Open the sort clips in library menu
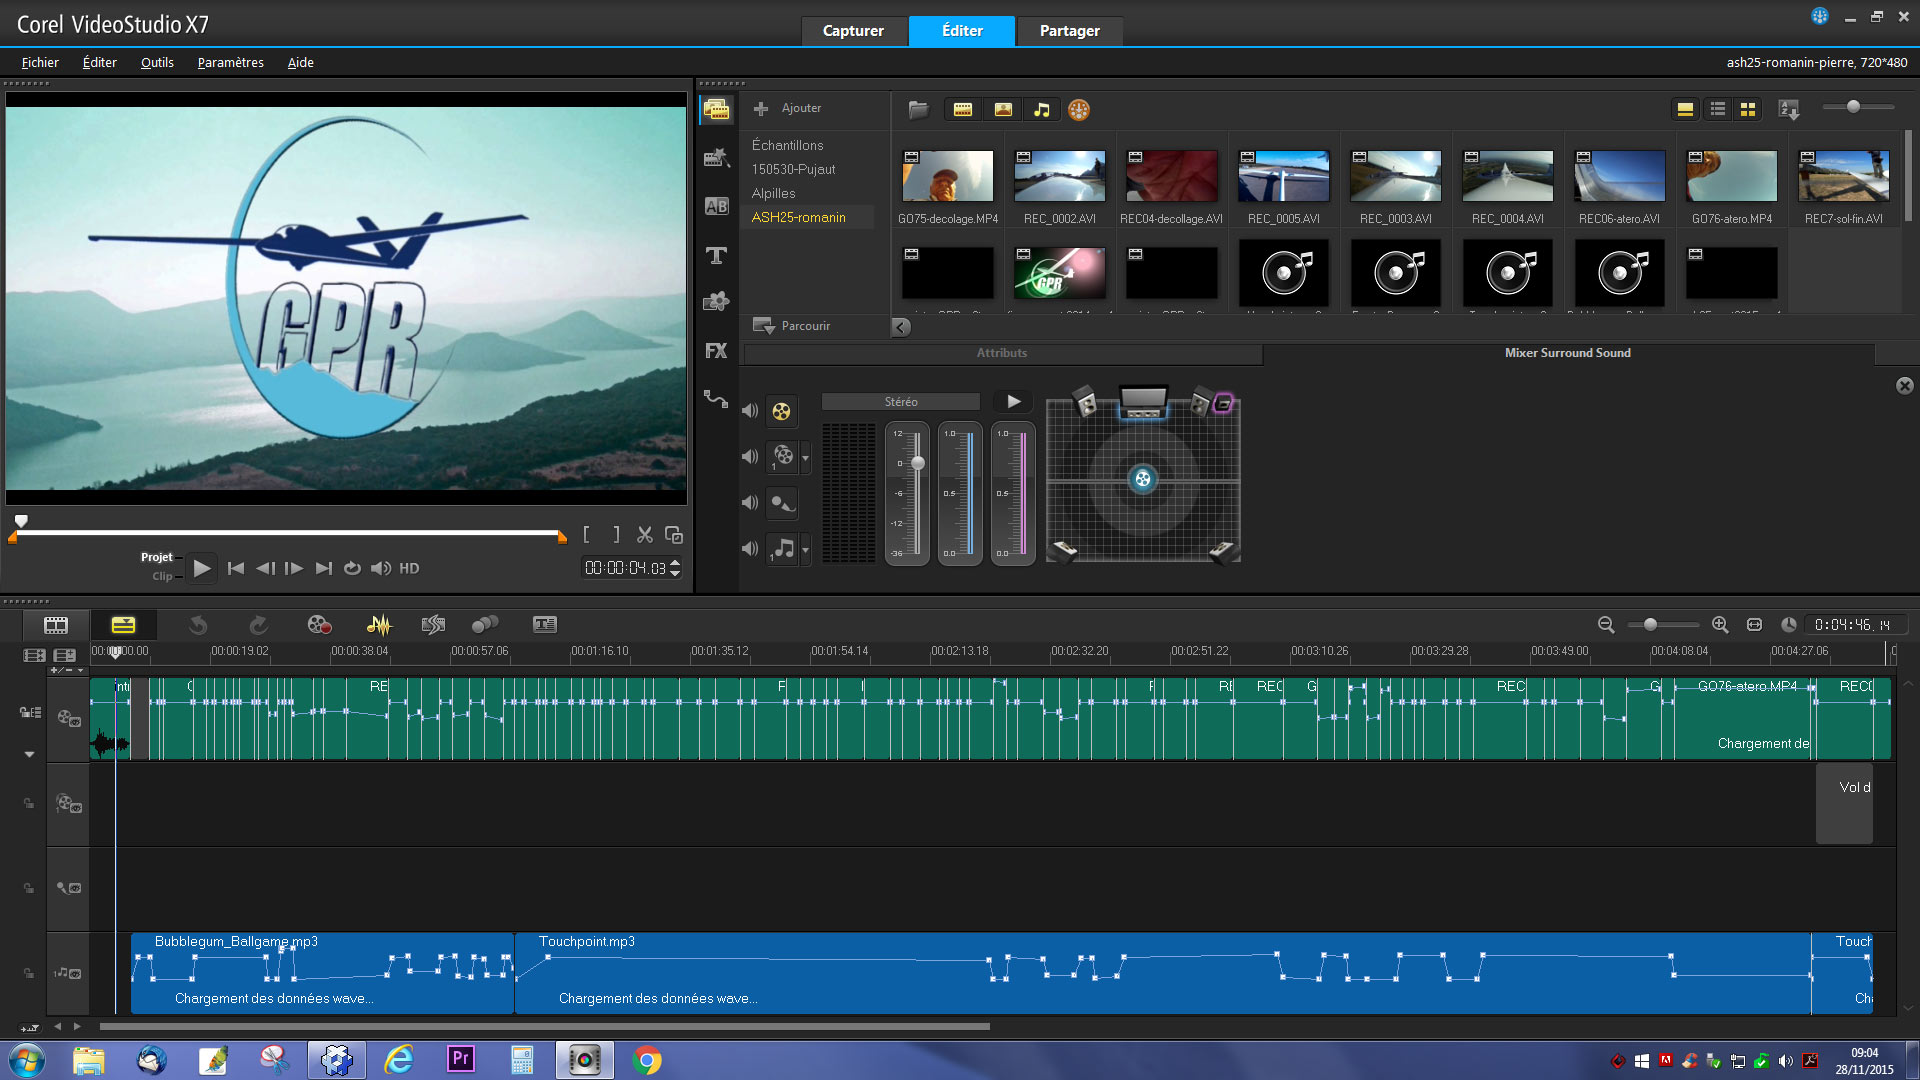 click(x=1789, y=109)
